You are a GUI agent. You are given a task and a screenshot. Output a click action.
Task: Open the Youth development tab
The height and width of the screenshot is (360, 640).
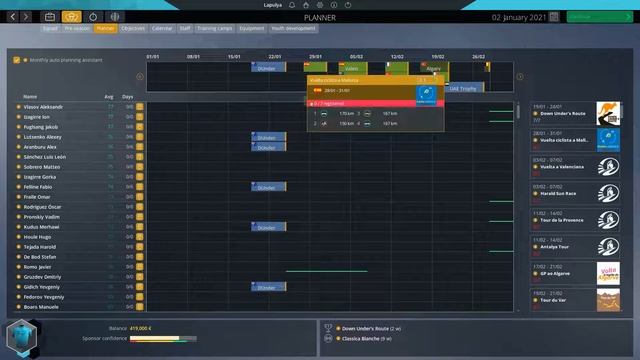[293, 29]
